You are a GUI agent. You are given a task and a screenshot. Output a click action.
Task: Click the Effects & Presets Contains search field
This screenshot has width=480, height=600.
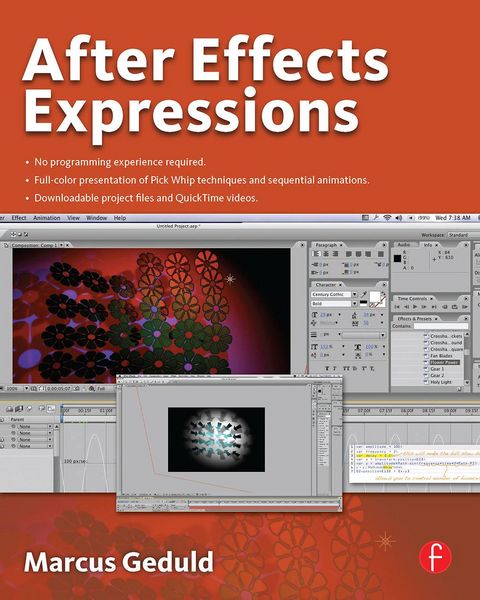pyautogui.click(x=441, y=326)
